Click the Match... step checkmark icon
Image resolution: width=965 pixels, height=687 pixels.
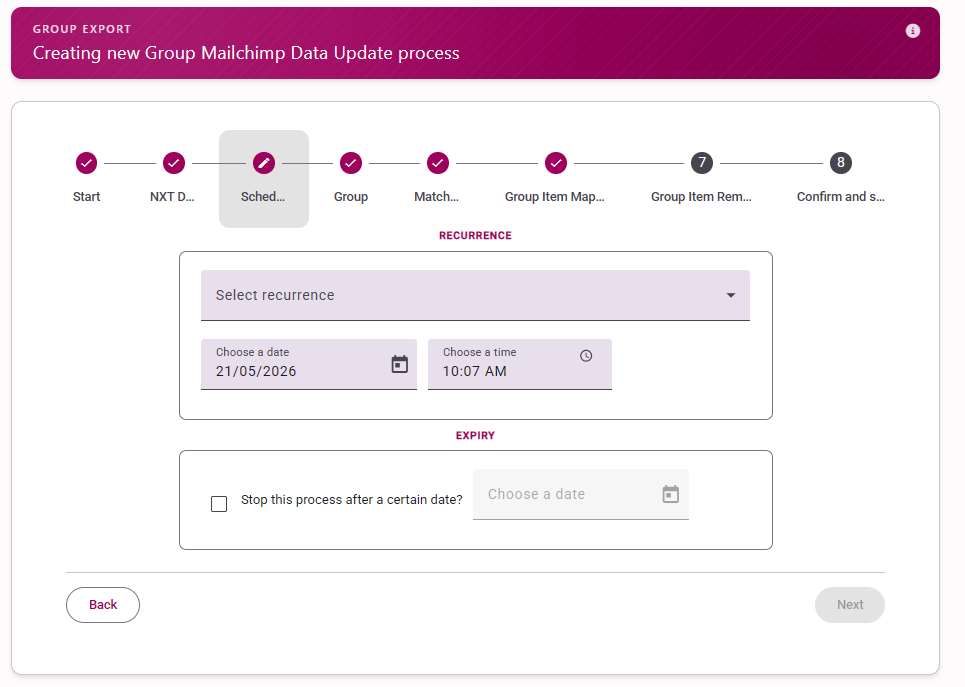(438, 163)
